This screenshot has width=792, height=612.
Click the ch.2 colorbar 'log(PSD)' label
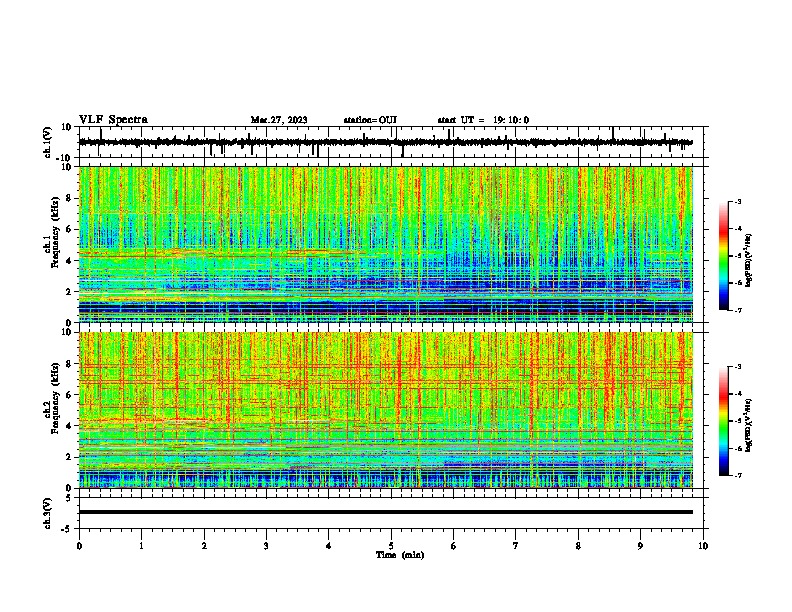(x=749, y=425)
